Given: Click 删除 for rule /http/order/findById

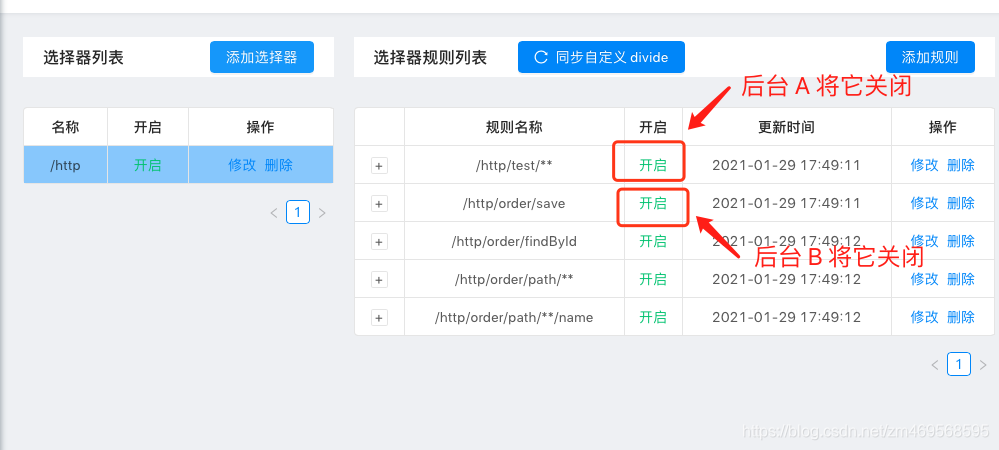Looking at the screenshot, I should tap(961, 241).
